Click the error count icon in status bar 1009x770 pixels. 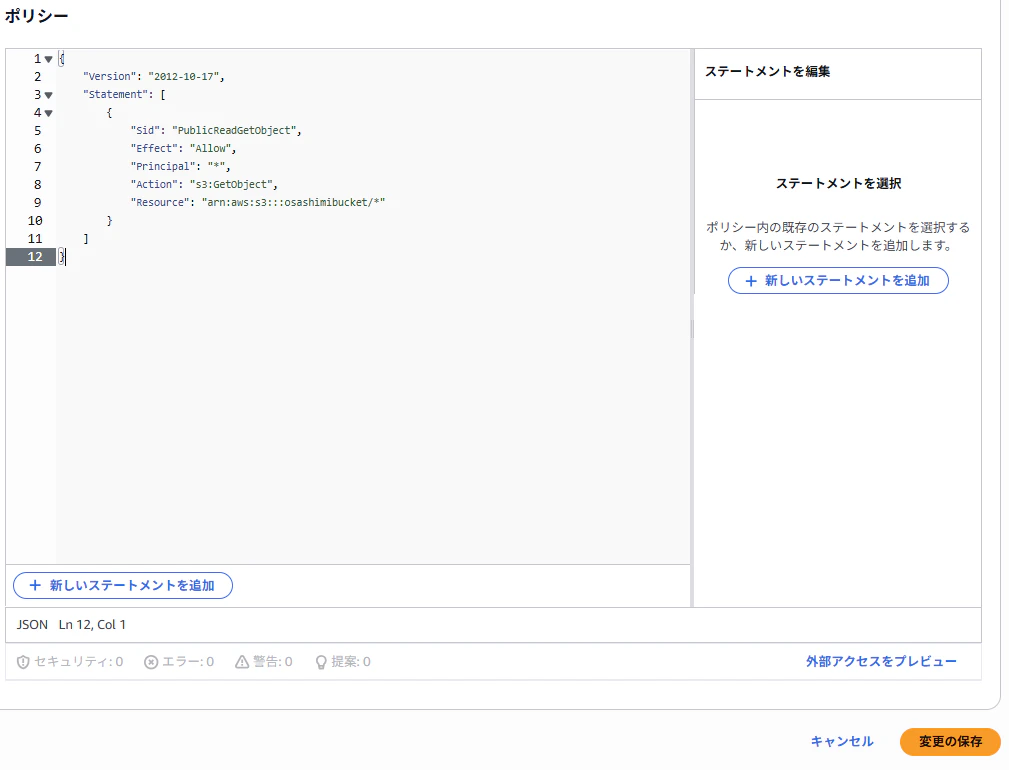(151, 661)
